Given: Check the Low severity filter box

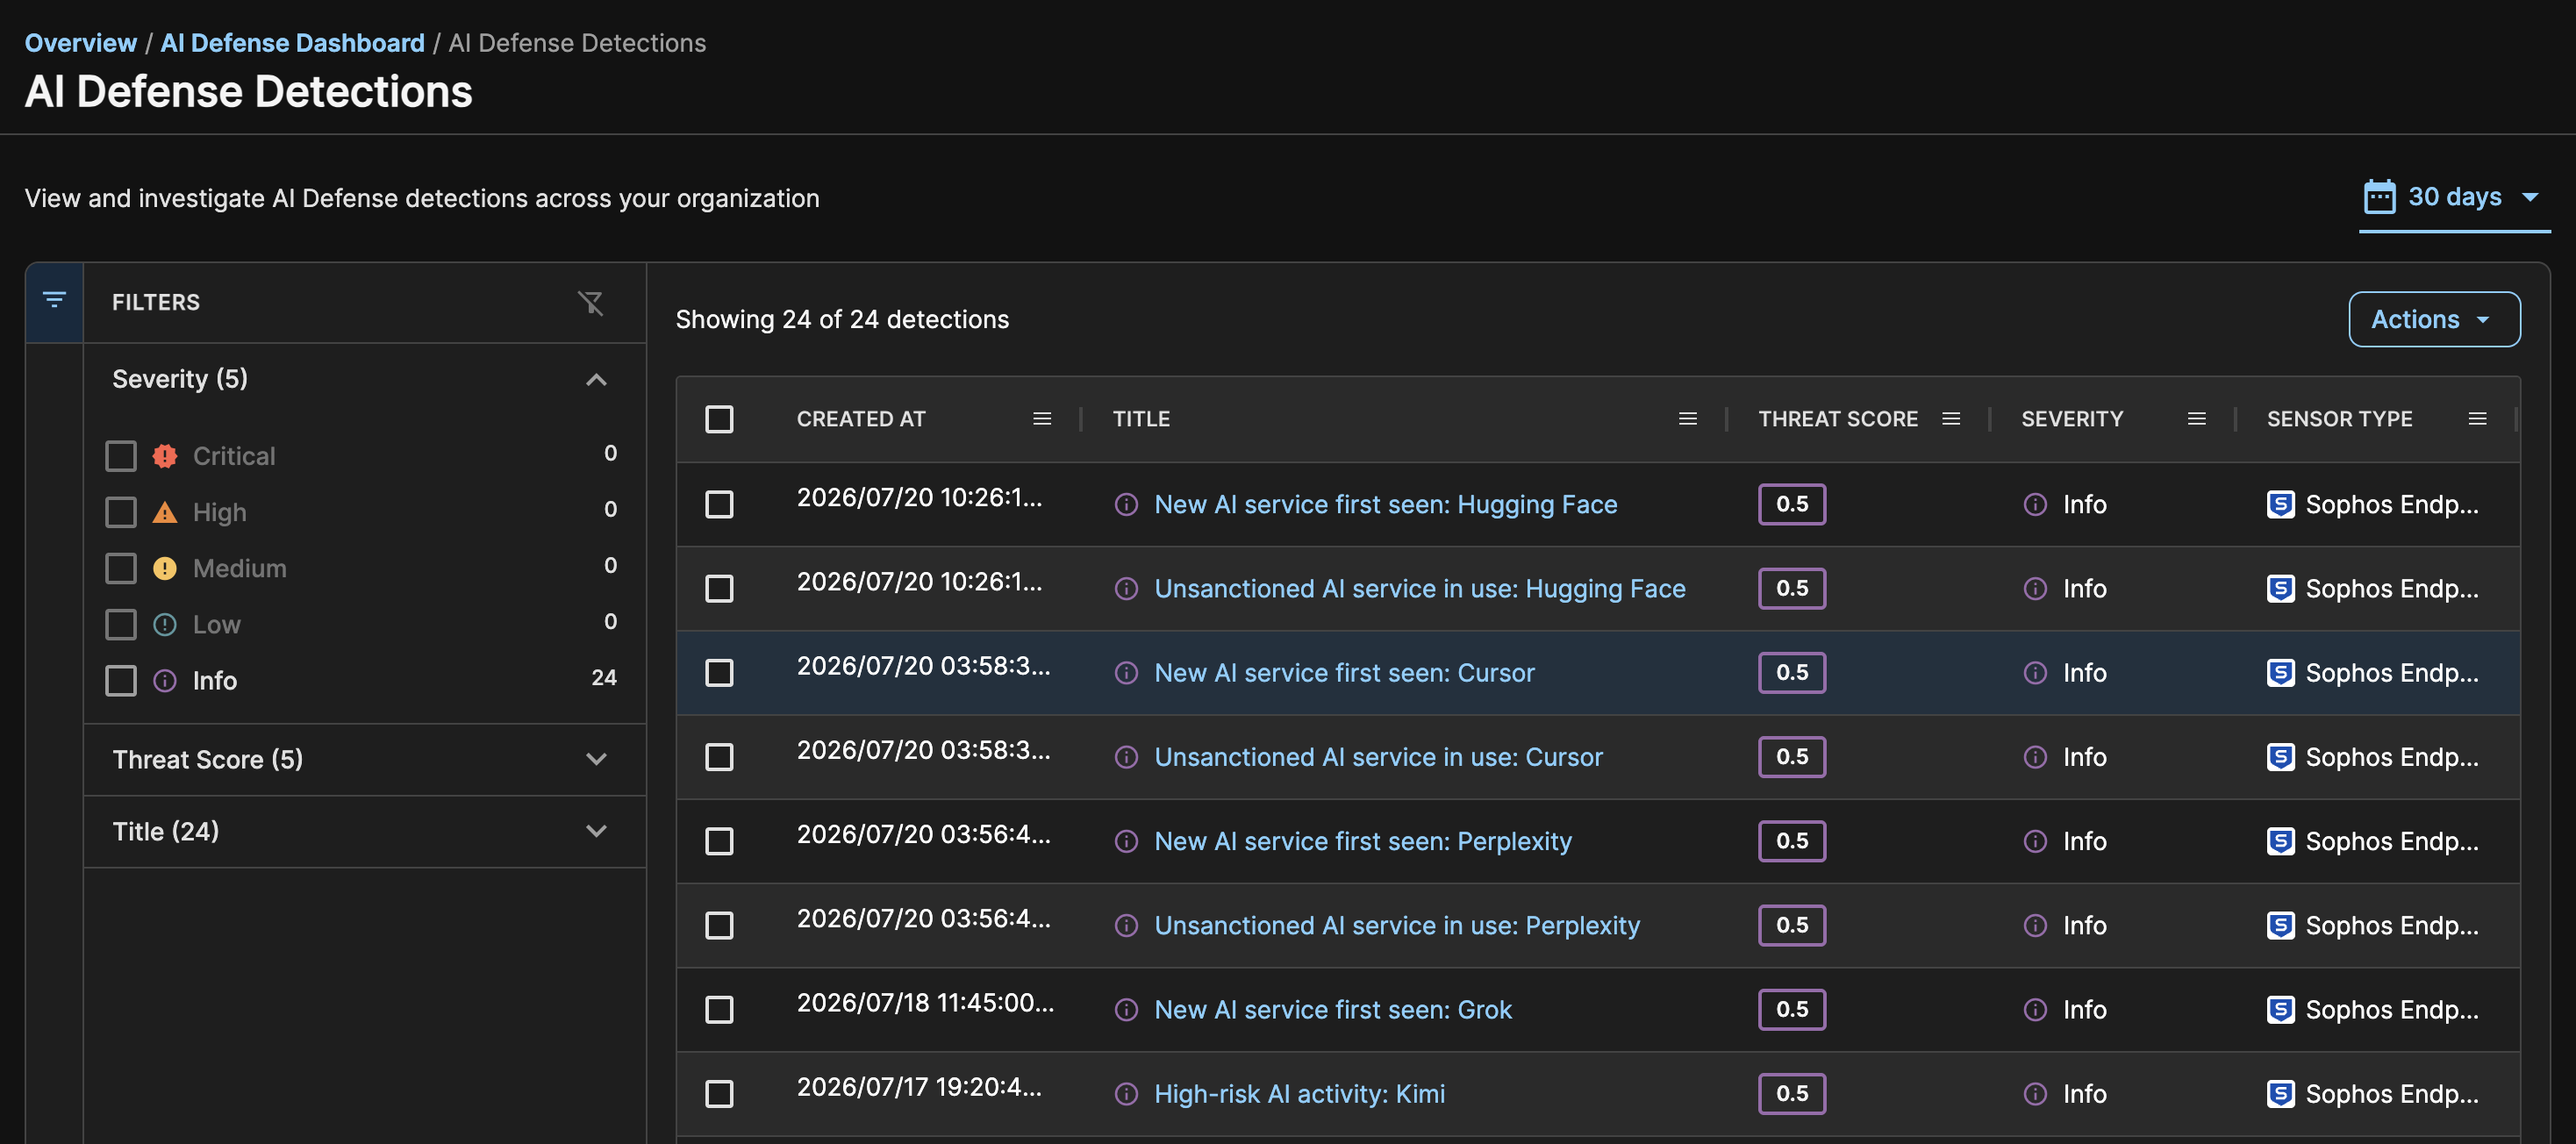Looking at the screenshot, I should pos(121,624).
